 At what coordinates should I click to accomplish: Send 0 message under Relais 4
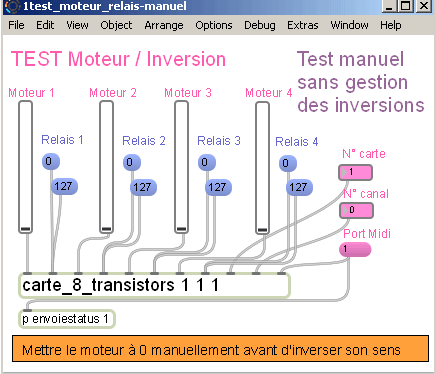[x=288, y=163]
